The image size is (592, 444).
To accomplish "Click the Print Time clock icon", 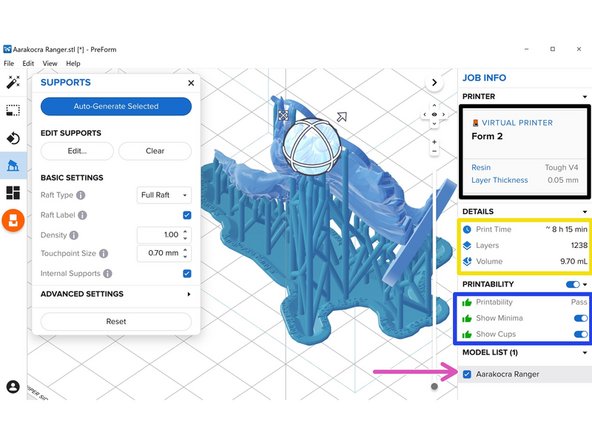I will (467, 229).
